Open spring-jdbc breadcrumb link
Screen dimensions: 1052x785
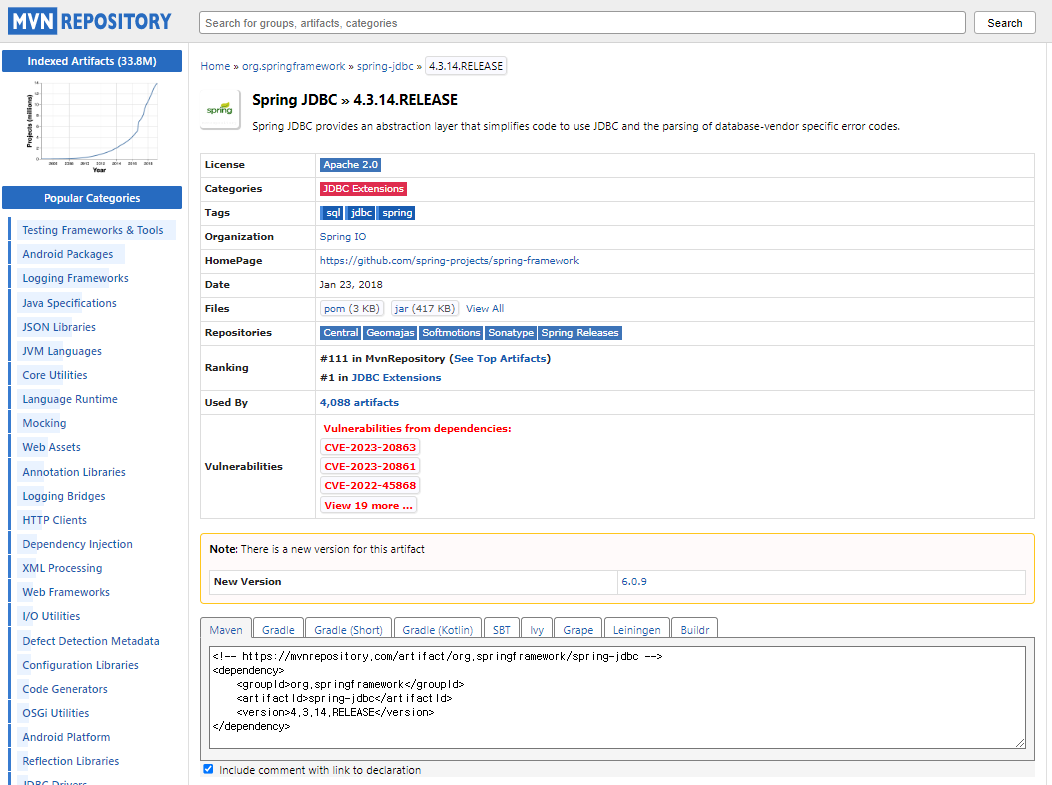385,66
